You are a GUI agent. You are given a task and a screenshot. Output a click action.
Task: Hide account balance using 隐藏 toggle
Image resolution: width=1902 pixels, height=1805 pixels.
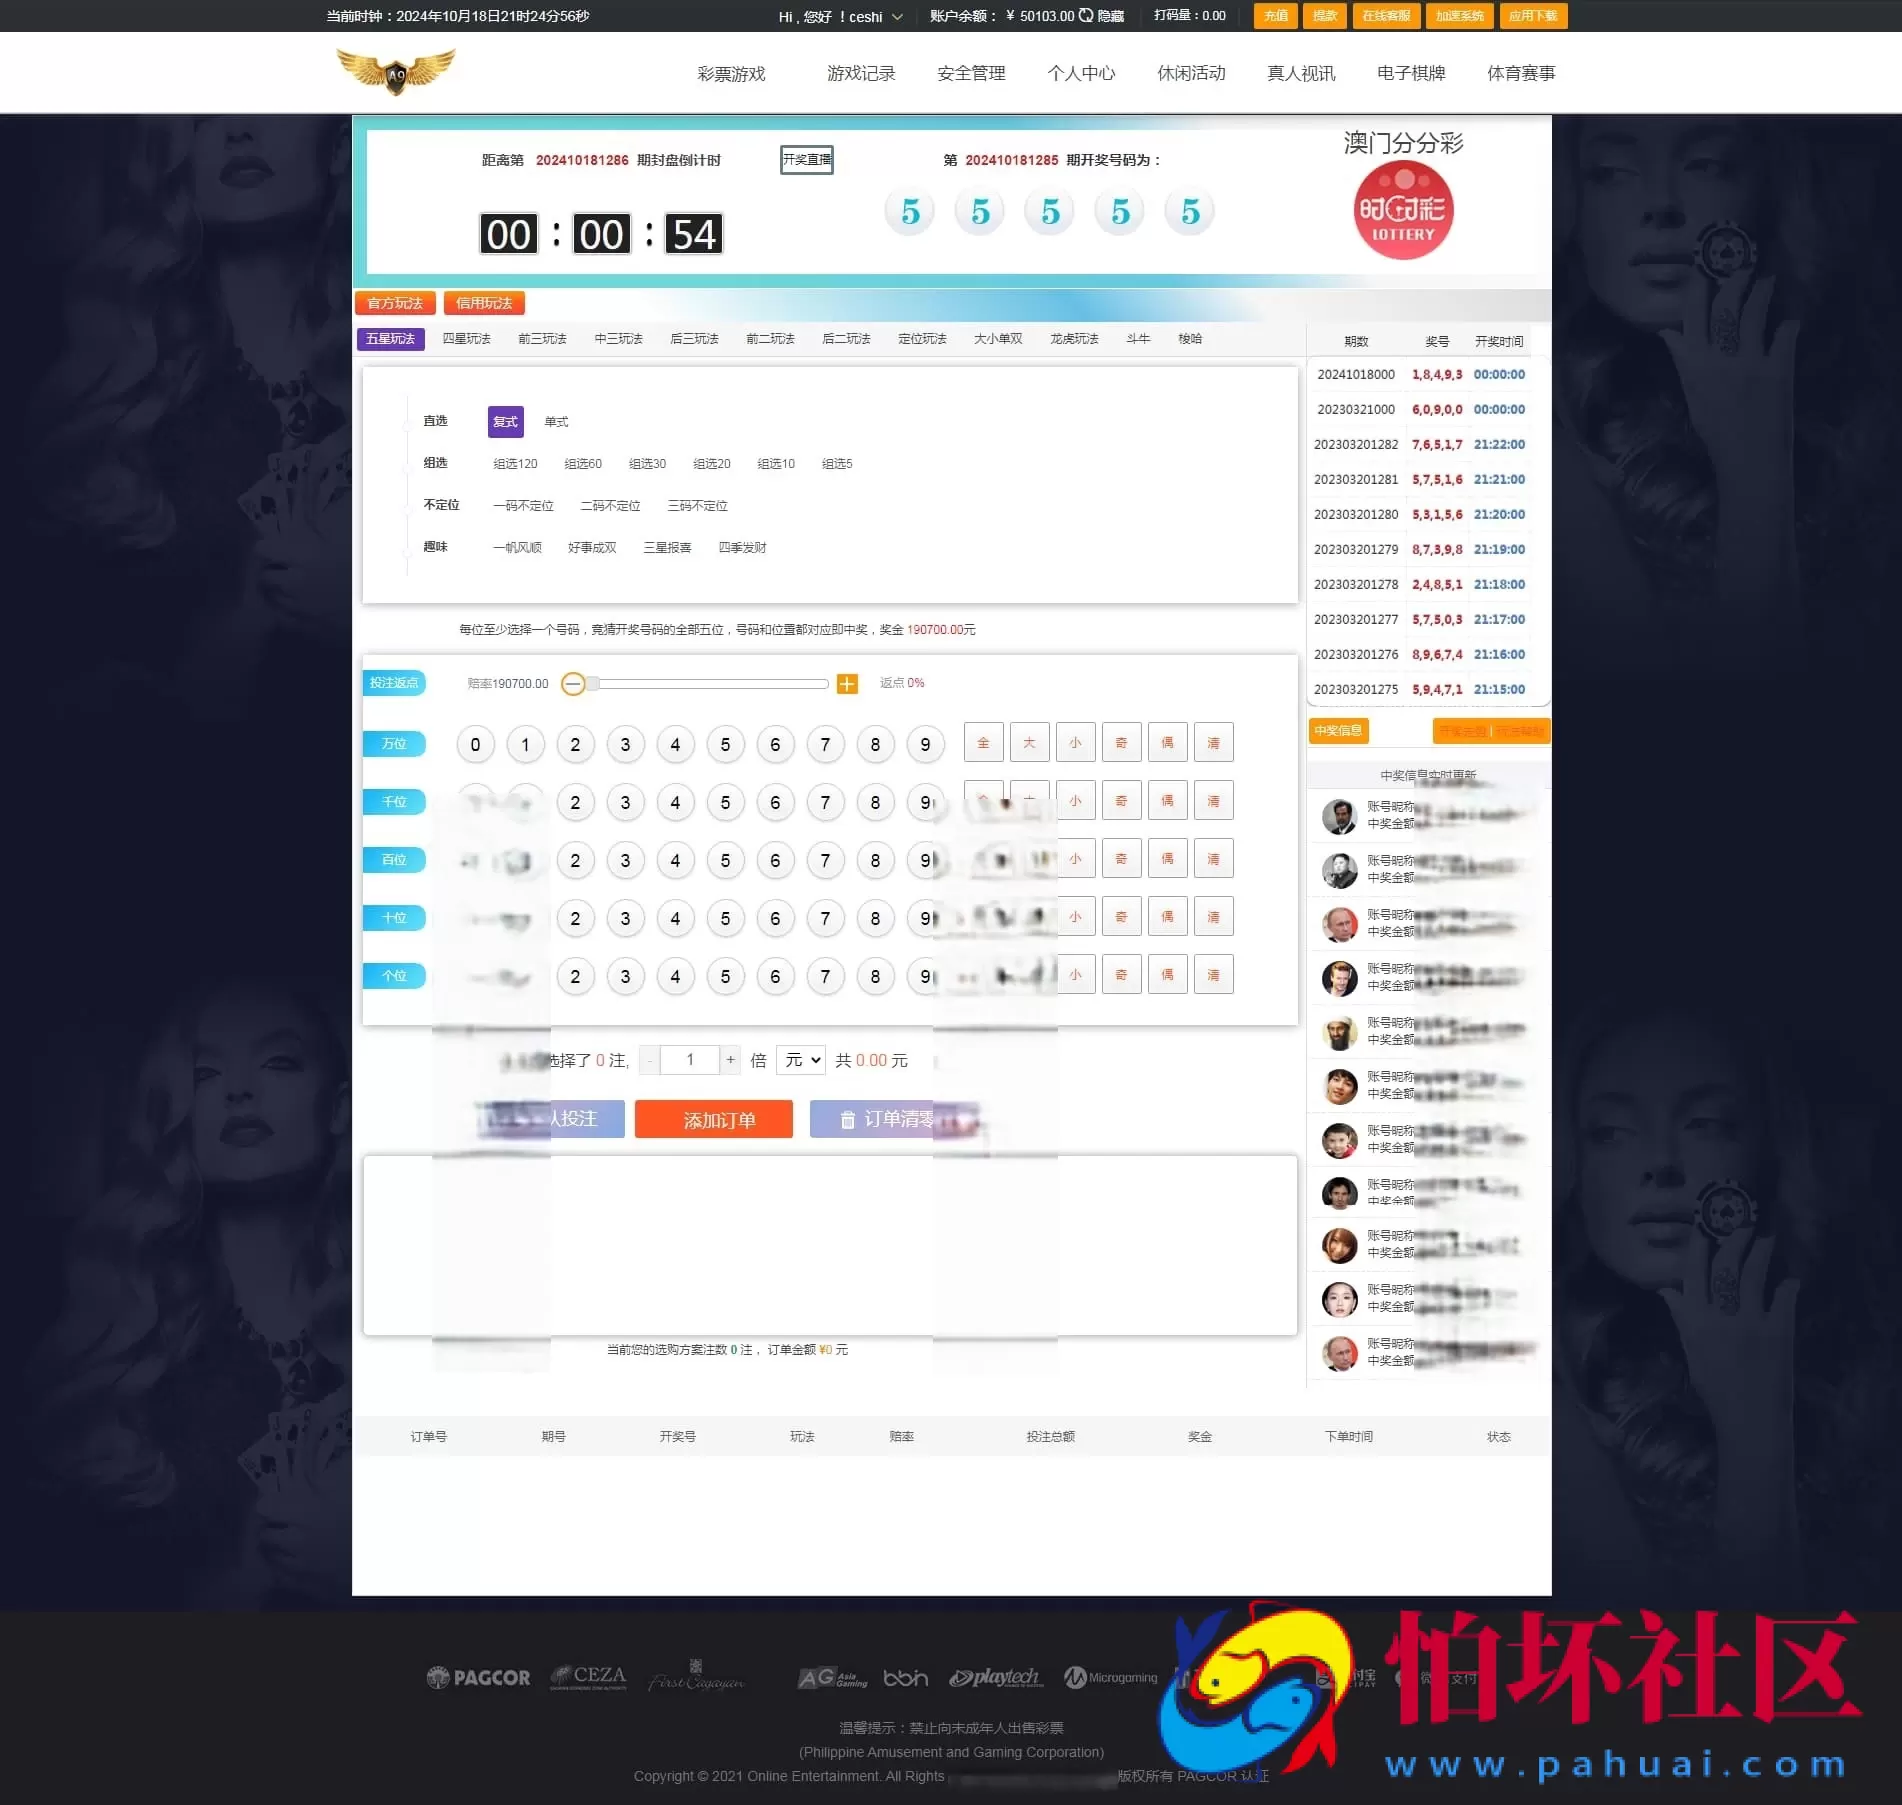click(x=1110, y=16)
